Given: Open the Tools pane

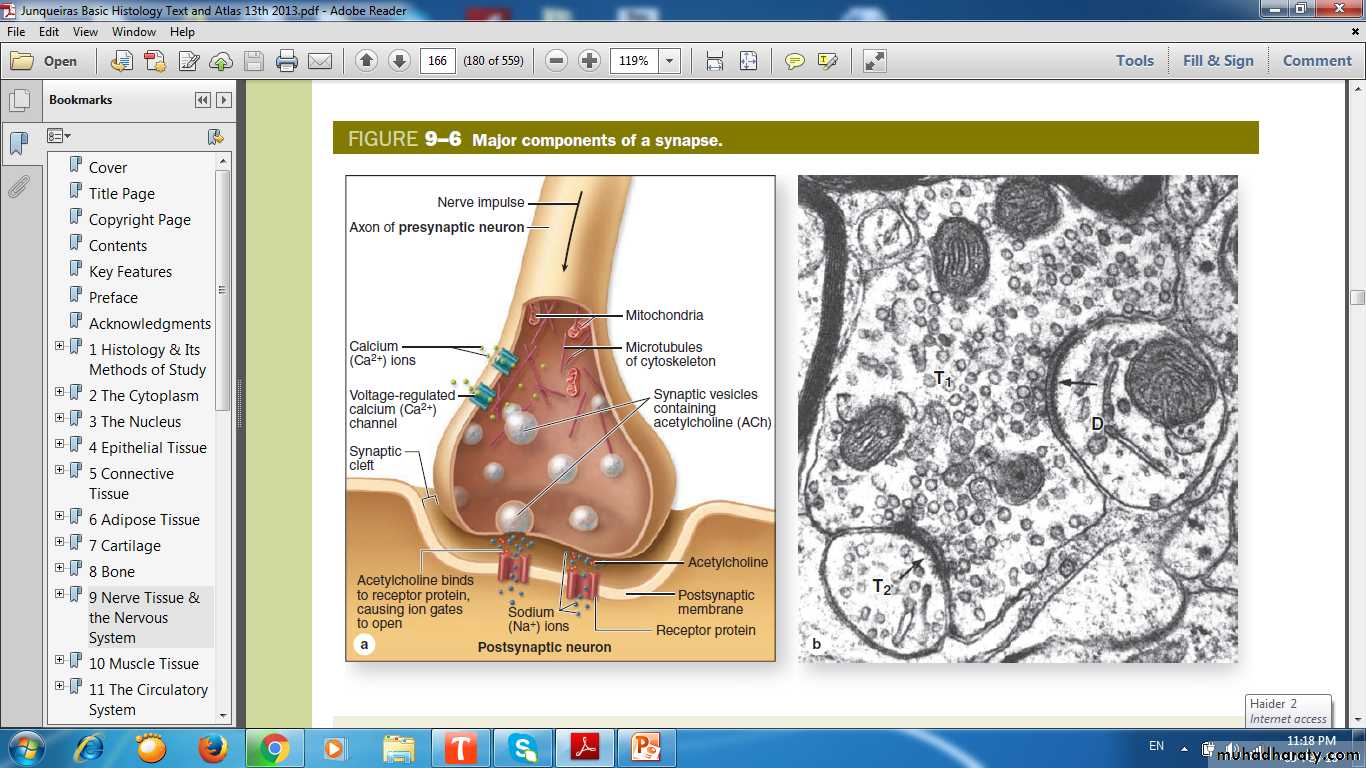Looking at the screenshot, I should click(1135, 61).
